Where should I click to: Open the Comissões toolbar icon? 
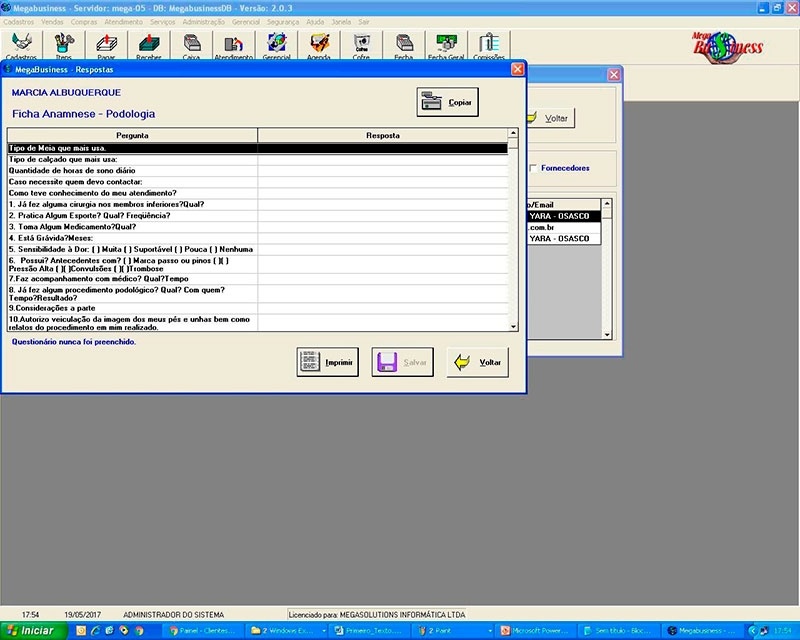tap(489, 45)
